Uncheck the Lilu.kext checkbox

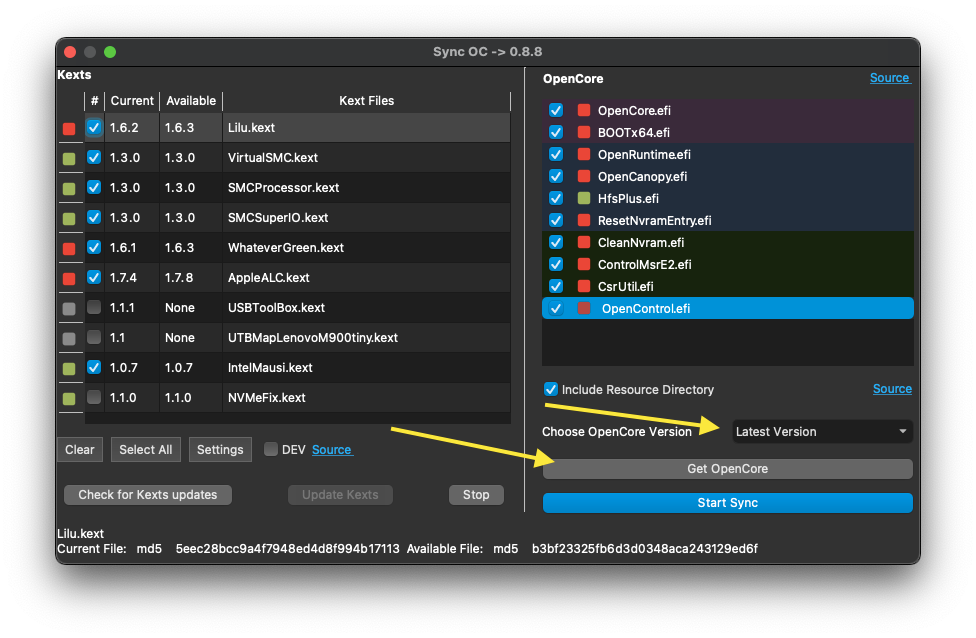click(94, 127)
